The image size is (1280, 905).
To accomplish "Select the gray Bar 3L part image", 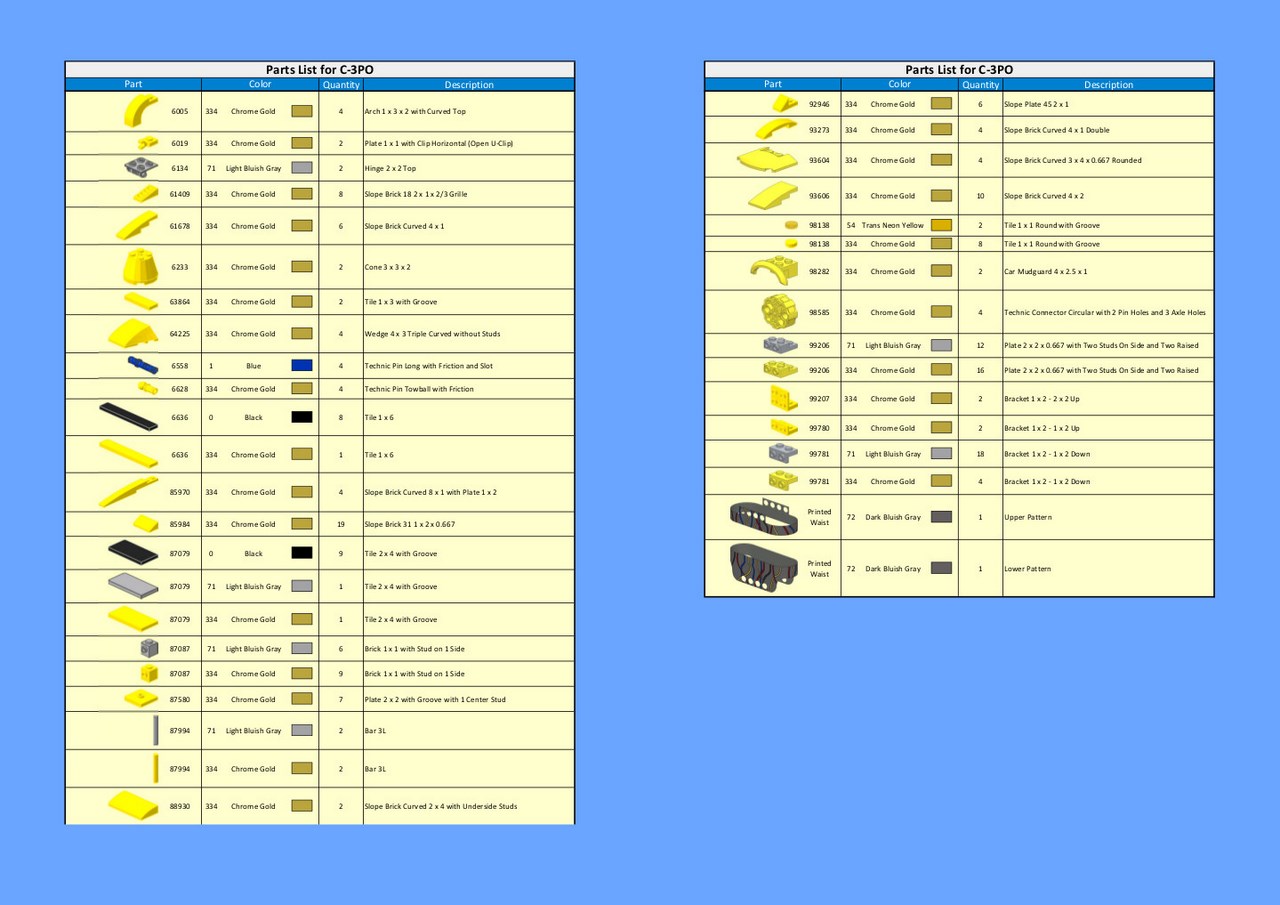I will (155, 730).
